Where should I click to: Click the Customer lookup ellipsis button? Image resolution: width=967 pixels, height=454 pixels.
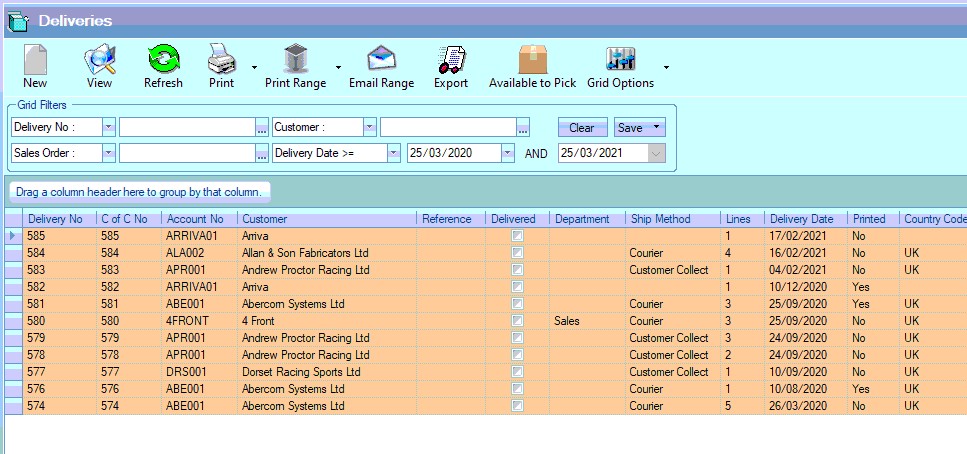(522, 127)
